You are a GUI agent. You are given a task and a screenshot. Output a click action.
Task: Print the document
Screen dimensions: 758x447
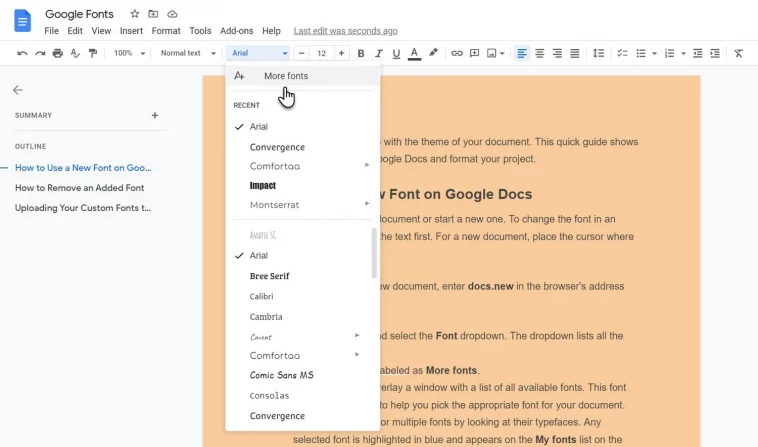[x=58, y=53]
